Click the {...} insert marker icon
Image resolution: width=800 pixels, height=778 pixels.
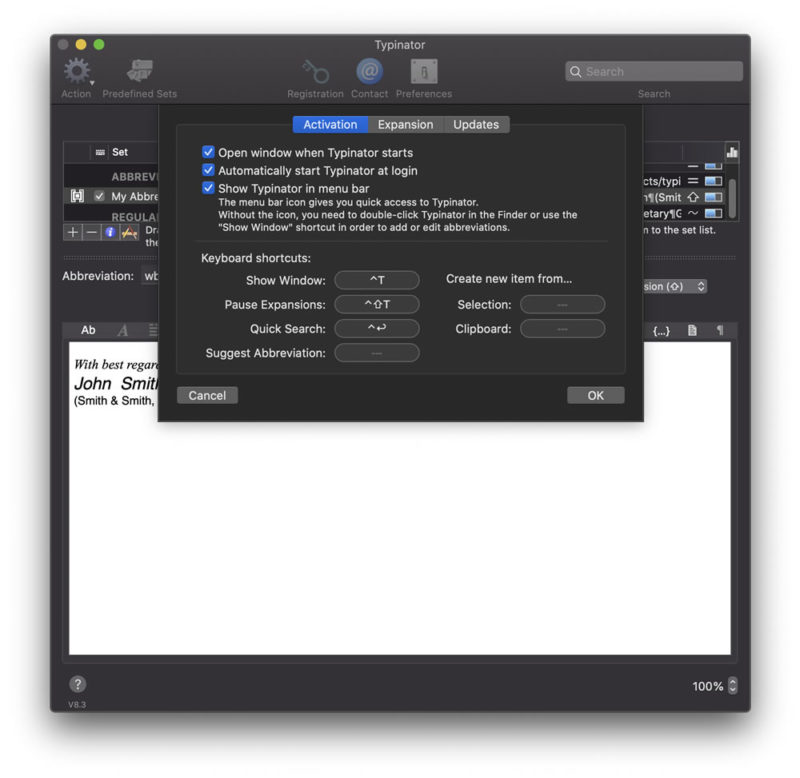tap(661, 331)
